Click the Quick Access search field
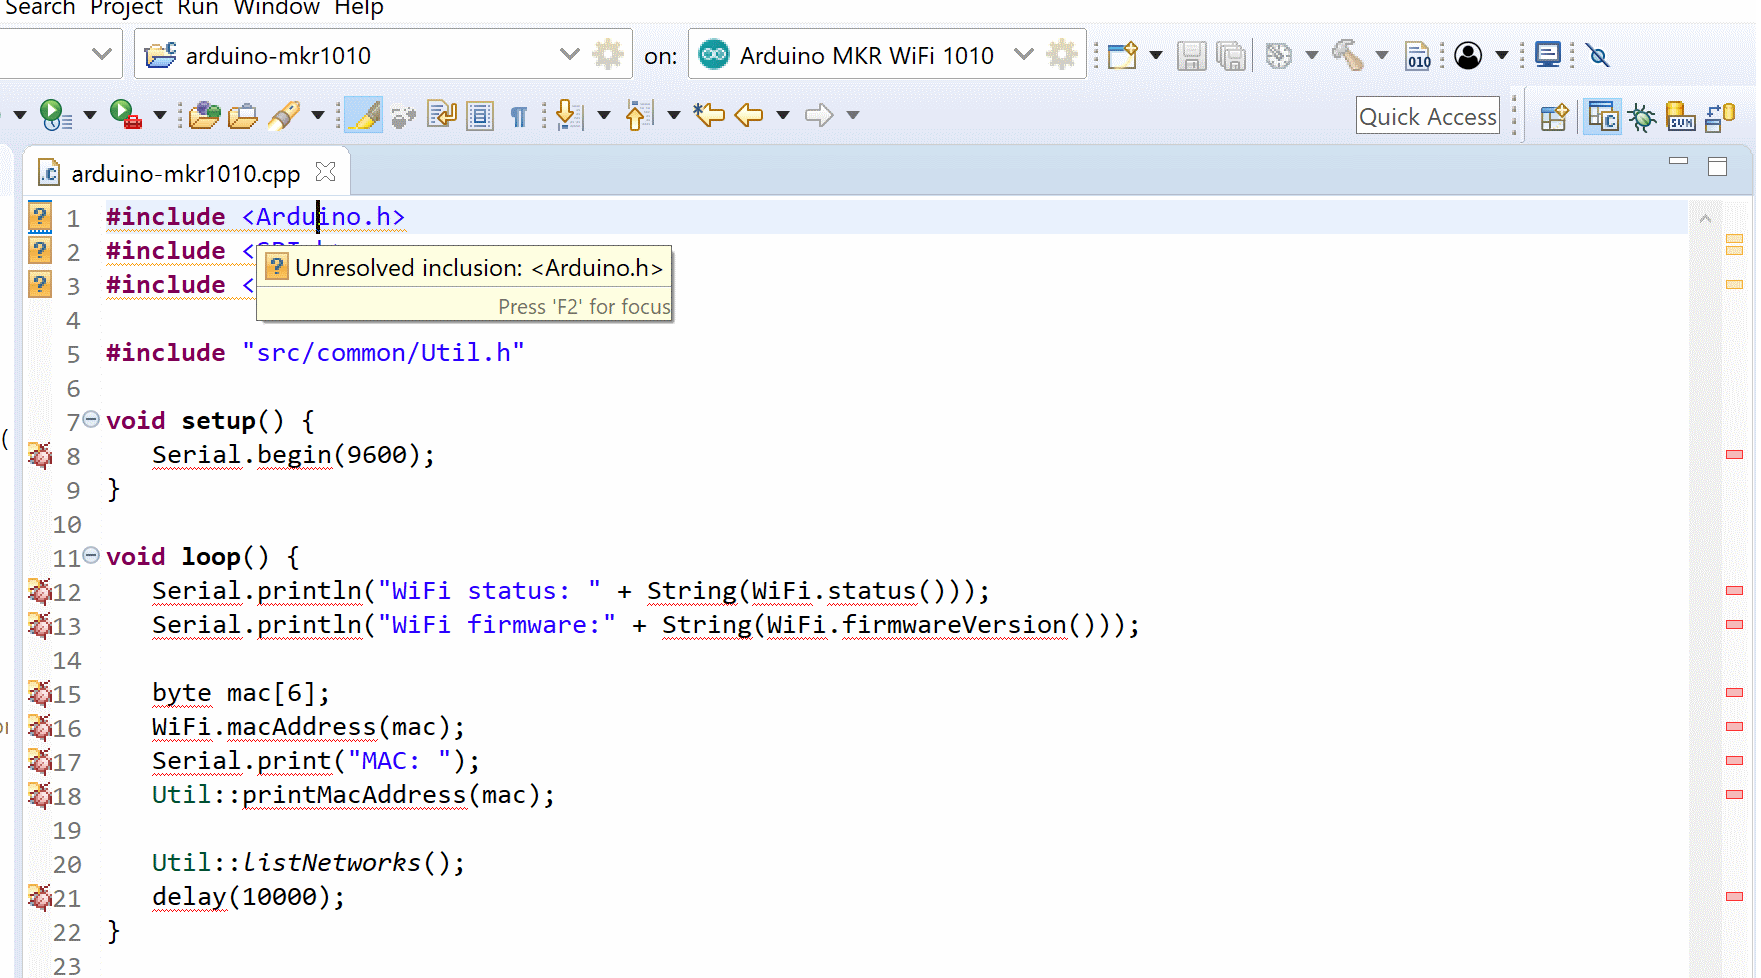Image resolution: width=1761 pixels, height=978 pixels. click(x=1428, y=116)
